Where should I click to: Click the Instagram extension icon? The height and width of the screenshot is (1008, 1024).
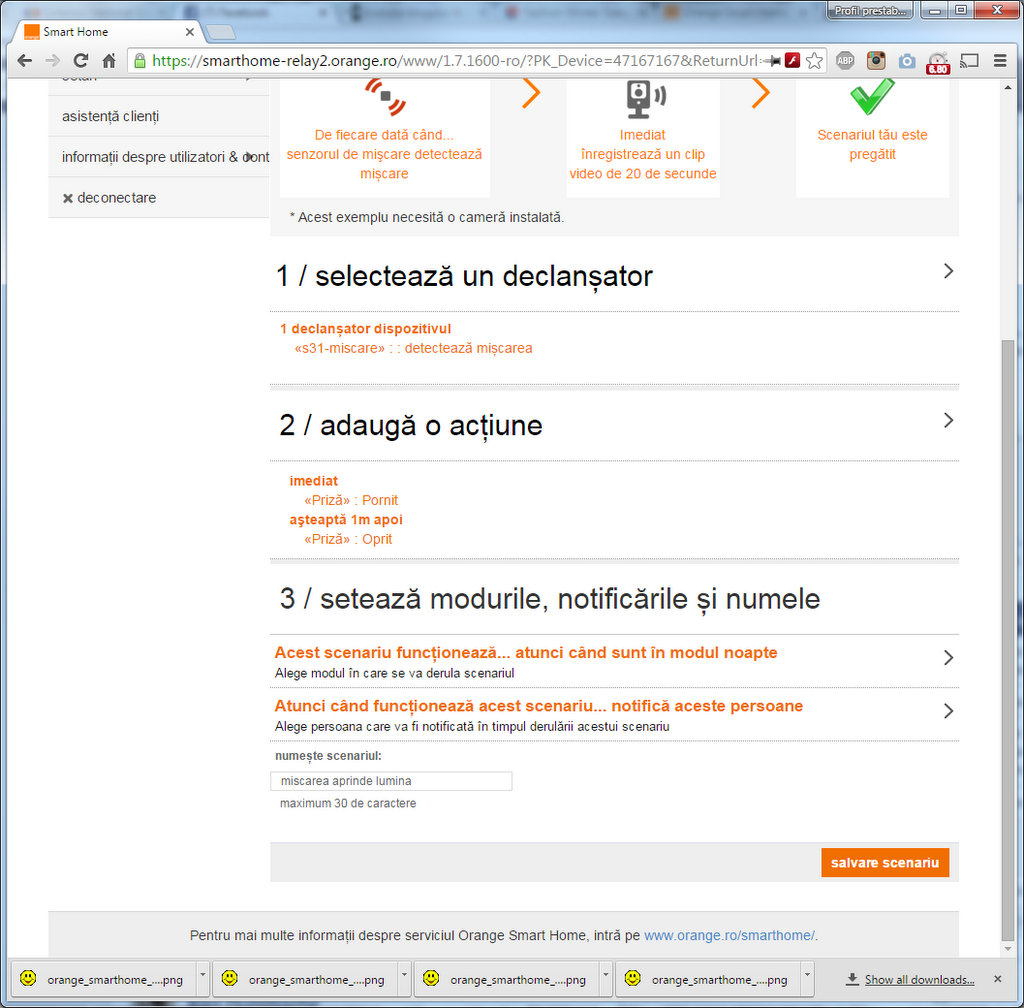pyautogui.click(x=876, y=61)
